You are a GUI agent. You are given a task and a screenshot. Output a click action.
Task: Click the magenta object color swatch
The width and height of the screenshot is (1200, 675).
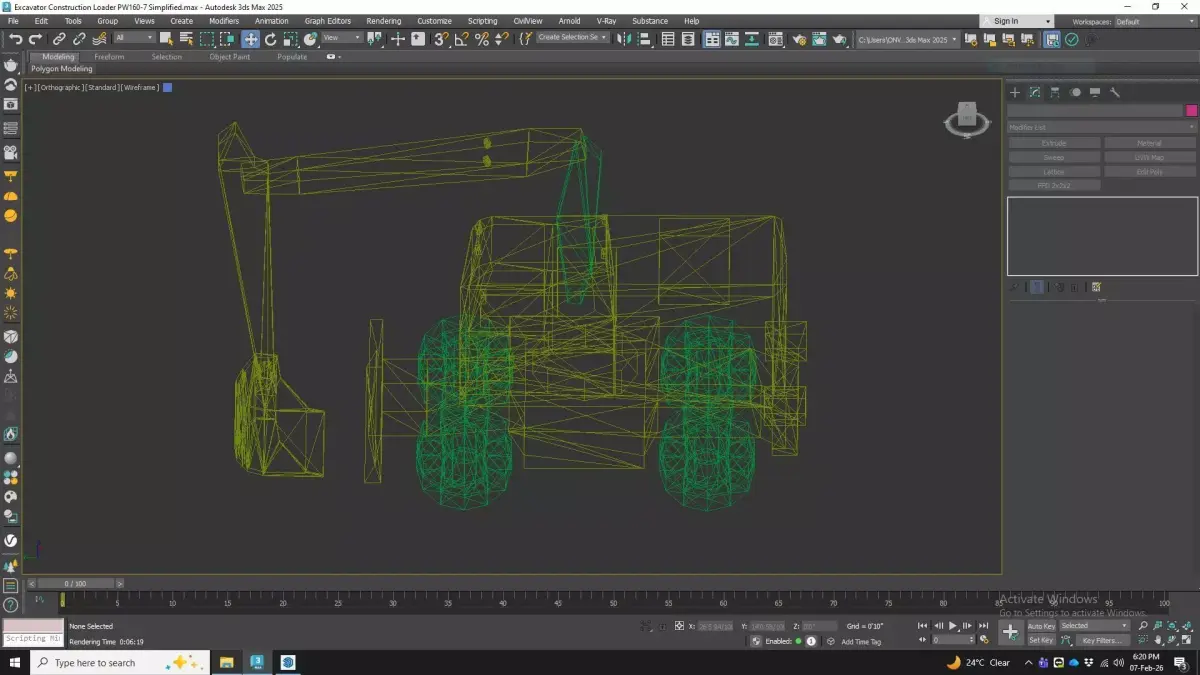click(x=1191, y=110)
